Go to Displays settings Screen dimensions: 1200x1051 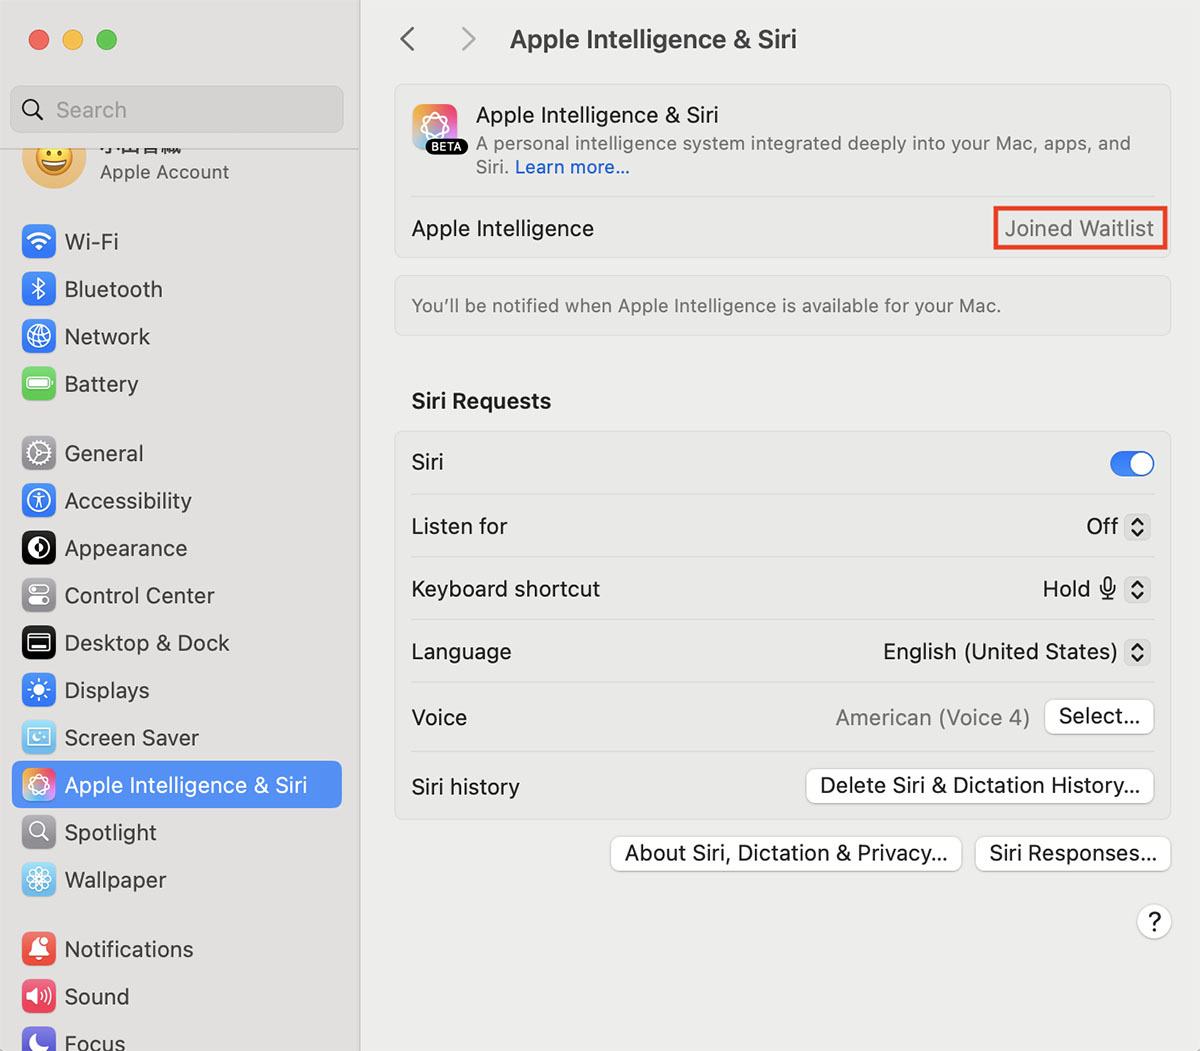(177, 691)
